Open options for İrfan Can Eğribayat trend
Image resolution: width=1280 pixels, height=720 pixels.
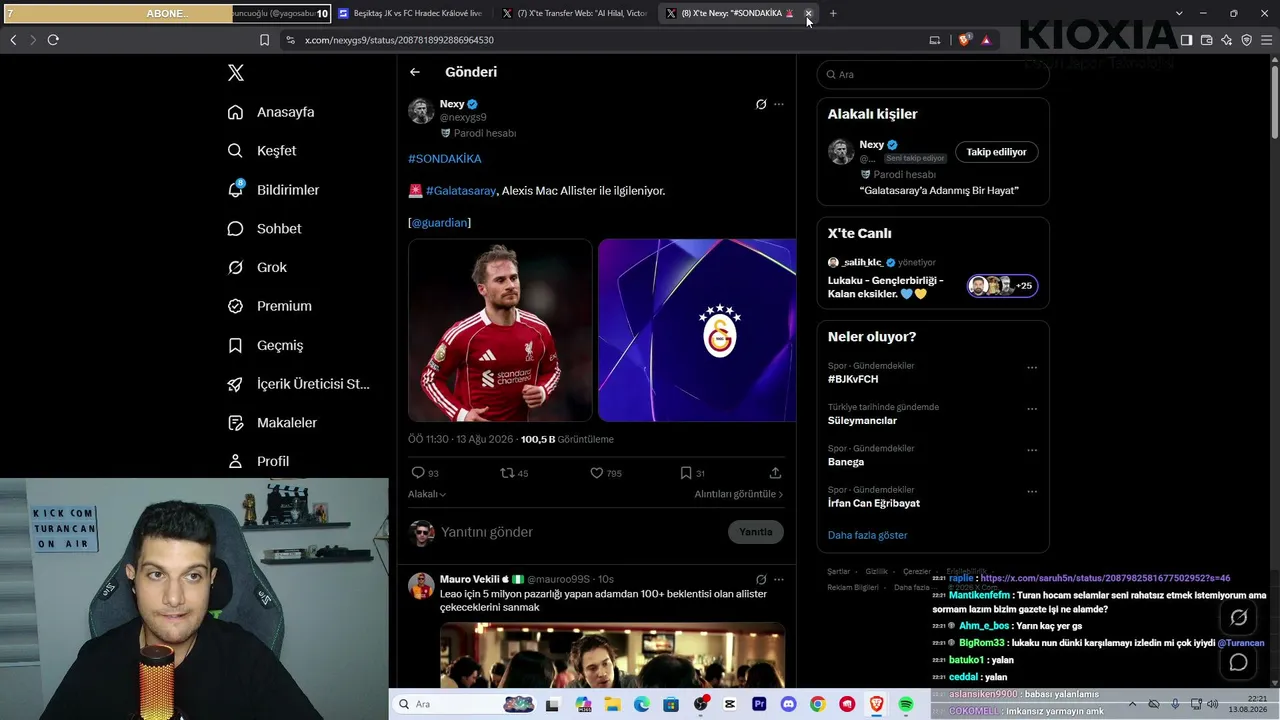(x=1032, y=492)
